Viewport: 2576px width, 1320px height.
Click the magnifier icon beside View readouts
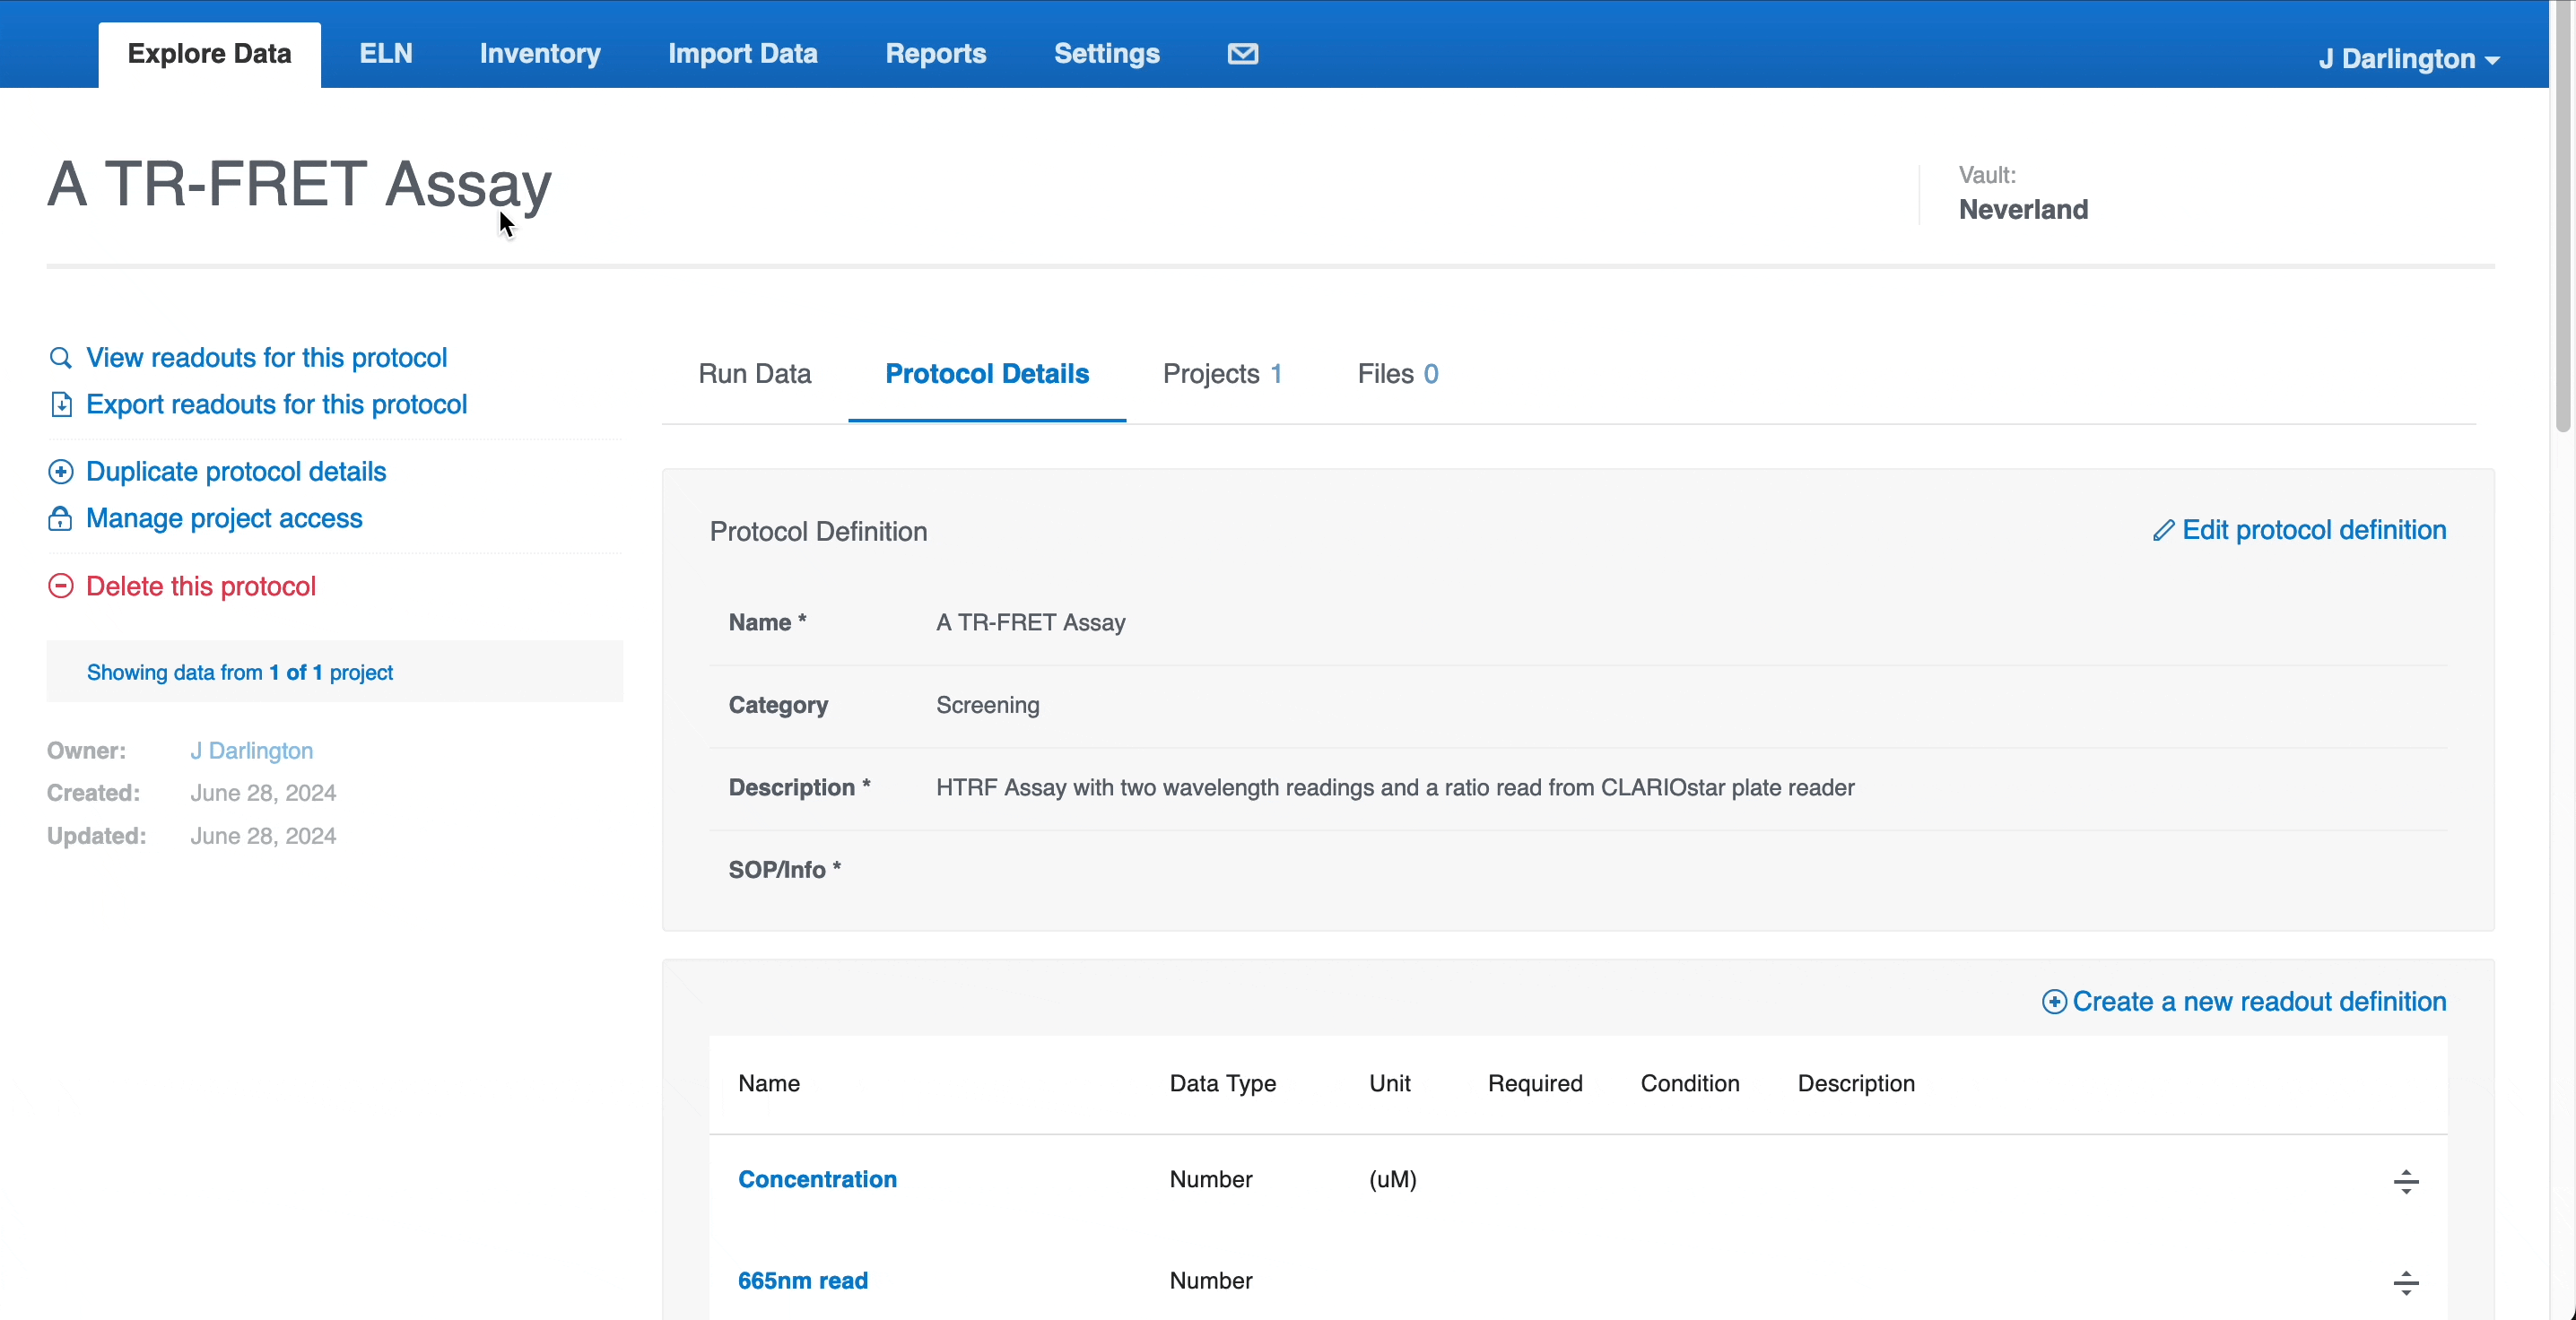point(61,358)
